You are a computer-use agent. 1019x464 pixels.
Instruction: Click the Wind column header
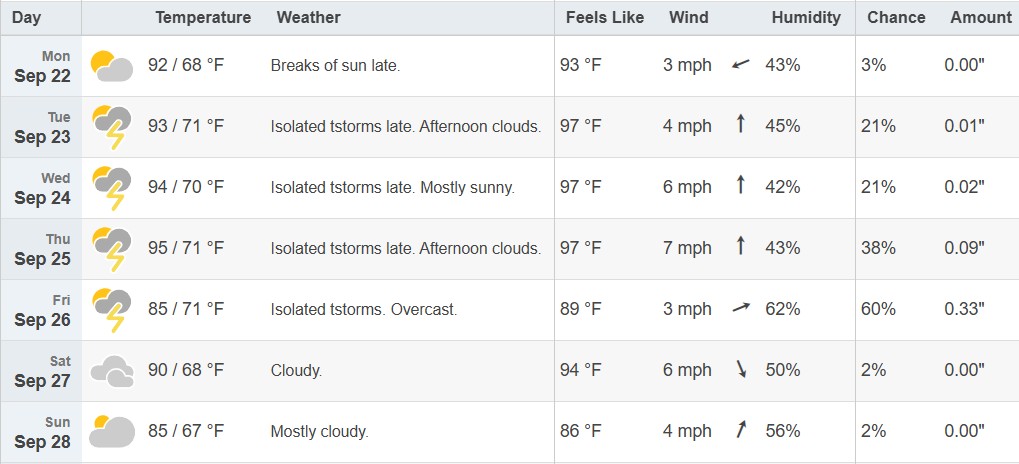(x=688, y=18)
